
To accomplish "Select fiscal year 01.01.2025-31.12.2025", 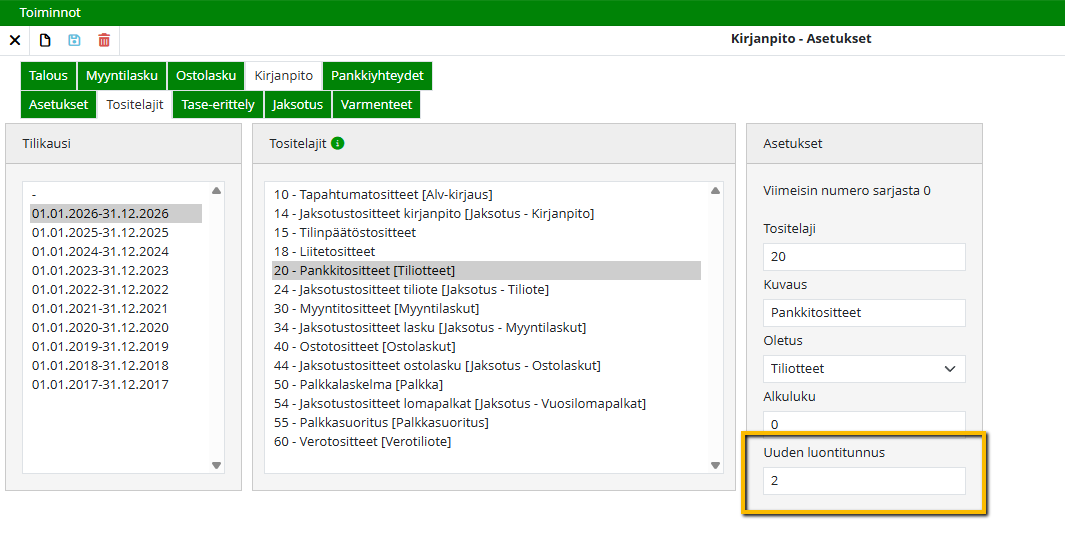I will click(100, 232).
